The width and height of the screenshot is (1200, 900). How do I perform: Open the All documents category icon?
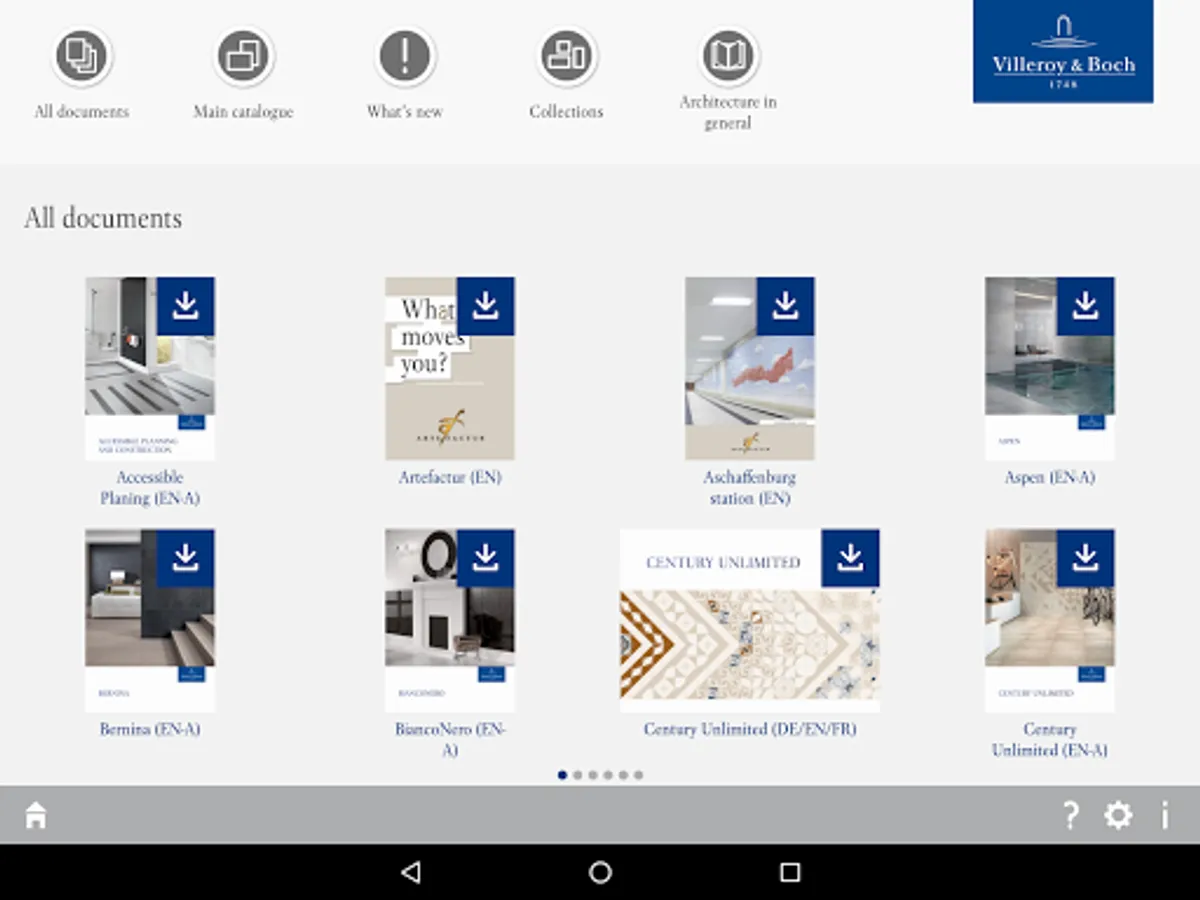tap(82, 56)
